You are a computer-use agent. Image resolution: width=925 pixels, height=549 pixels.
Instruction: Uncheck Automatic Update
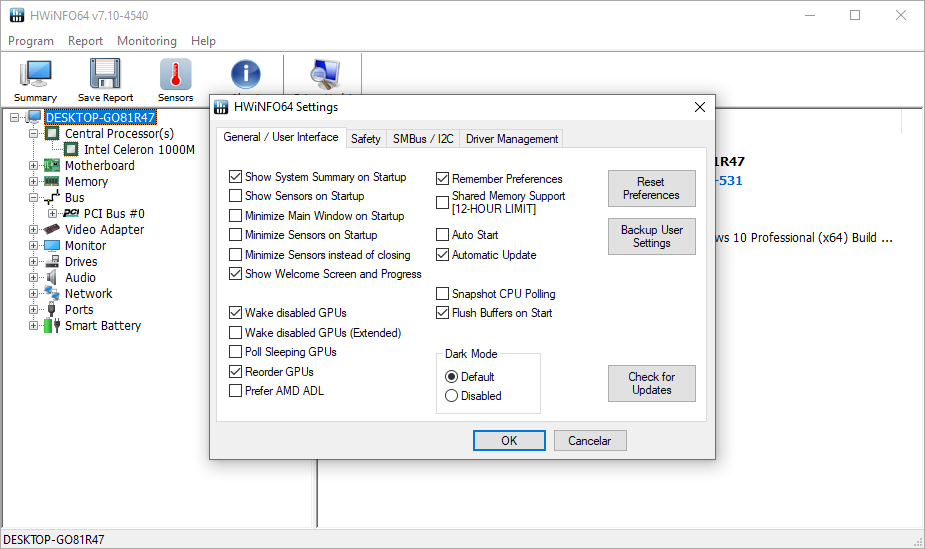tap(442, 254)
